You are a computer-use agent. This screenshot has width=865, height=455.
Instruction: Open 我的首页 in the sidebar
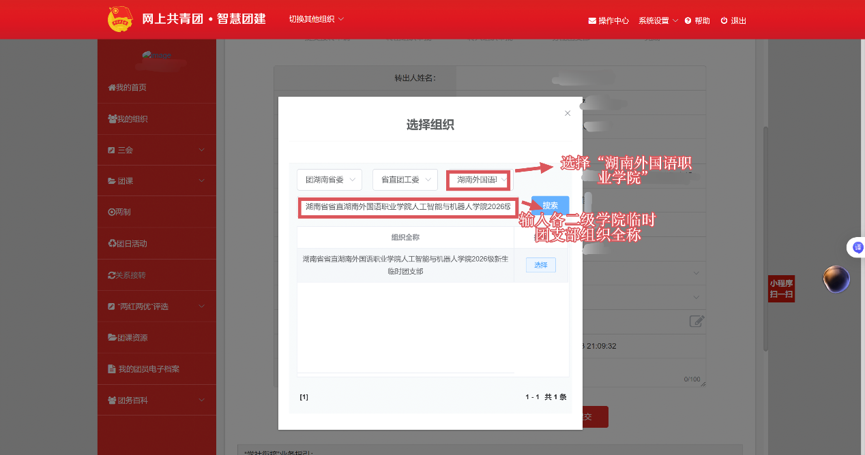[157, 88]
